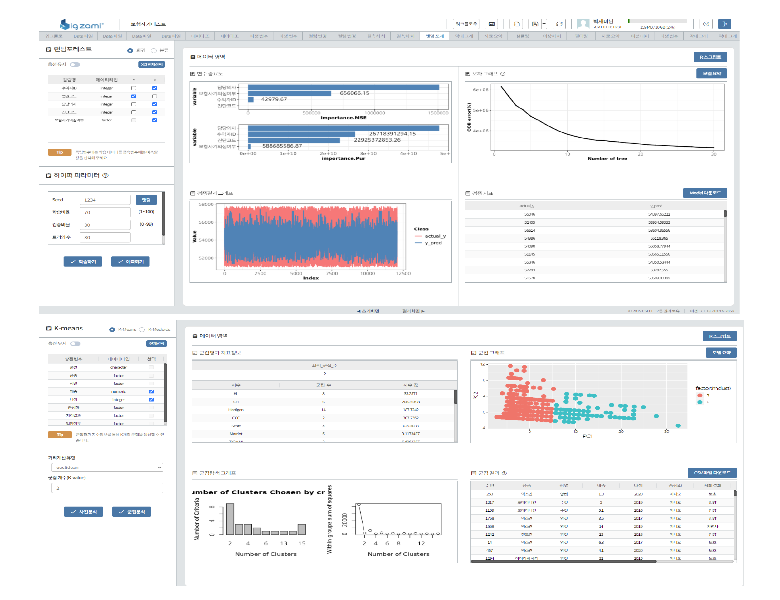Click the blue button next to Seed field
780x600 pixels.
(145, 199)
